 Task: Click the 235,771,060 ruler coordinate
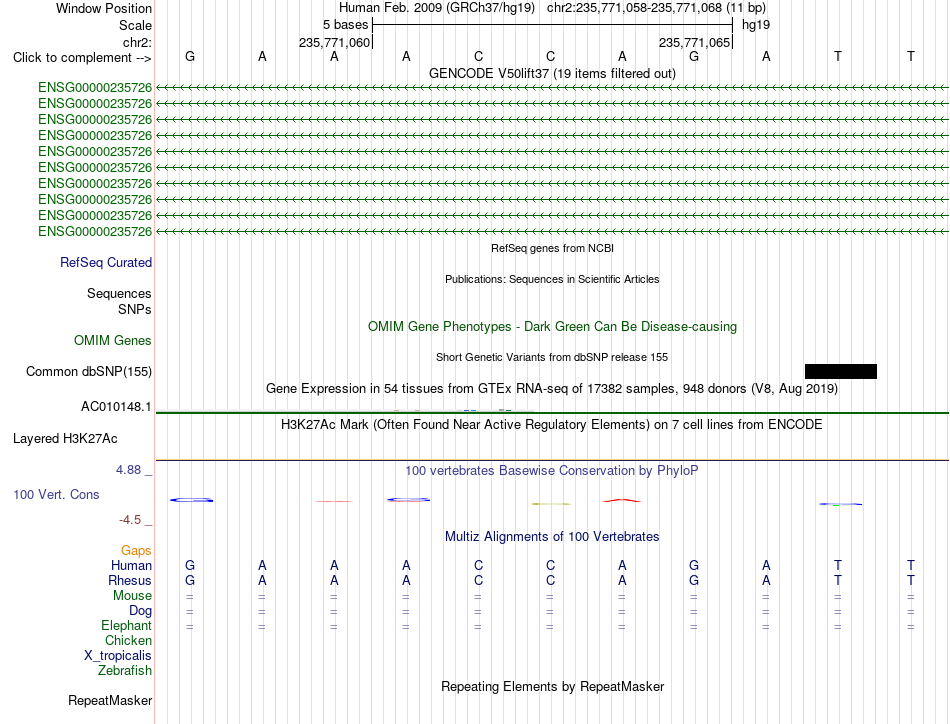pos(334,42)
